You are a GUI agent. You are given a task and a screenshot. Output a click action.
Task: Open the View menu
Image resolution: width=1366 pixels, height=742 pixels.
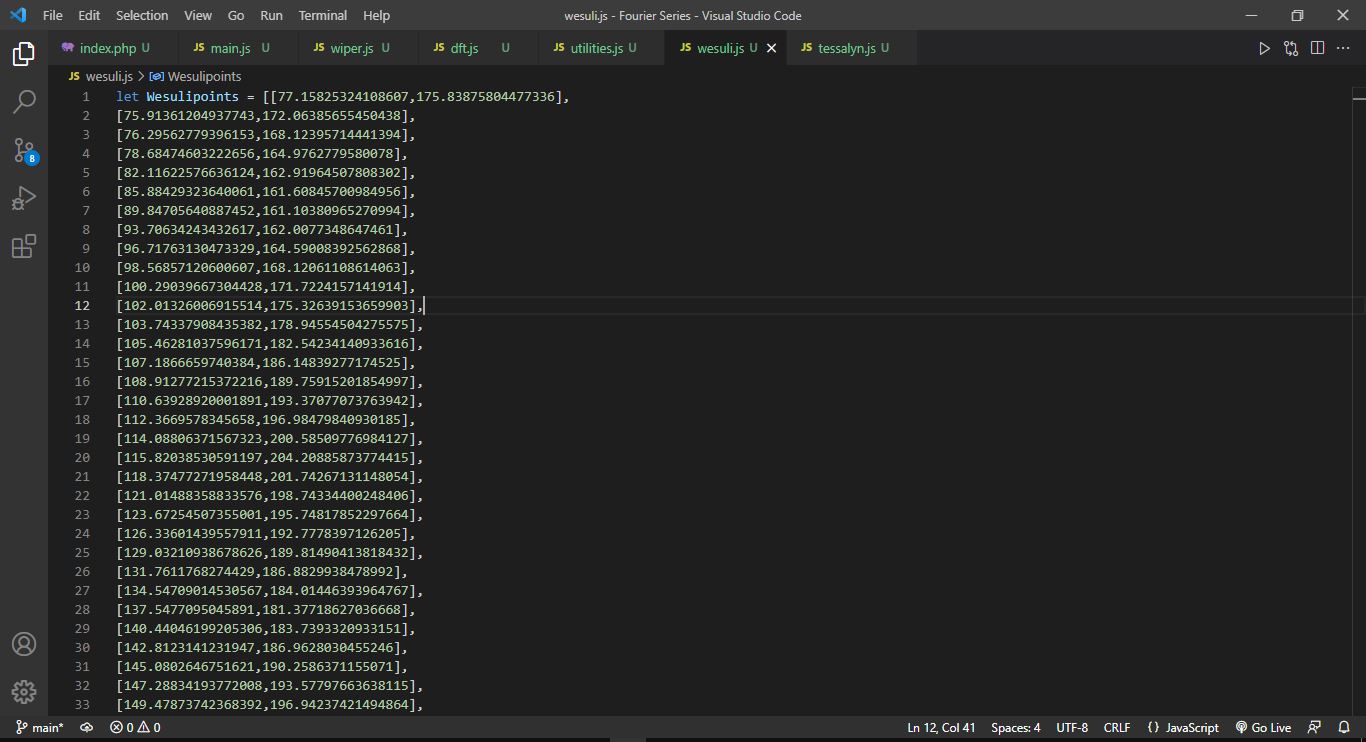[198, 15]
